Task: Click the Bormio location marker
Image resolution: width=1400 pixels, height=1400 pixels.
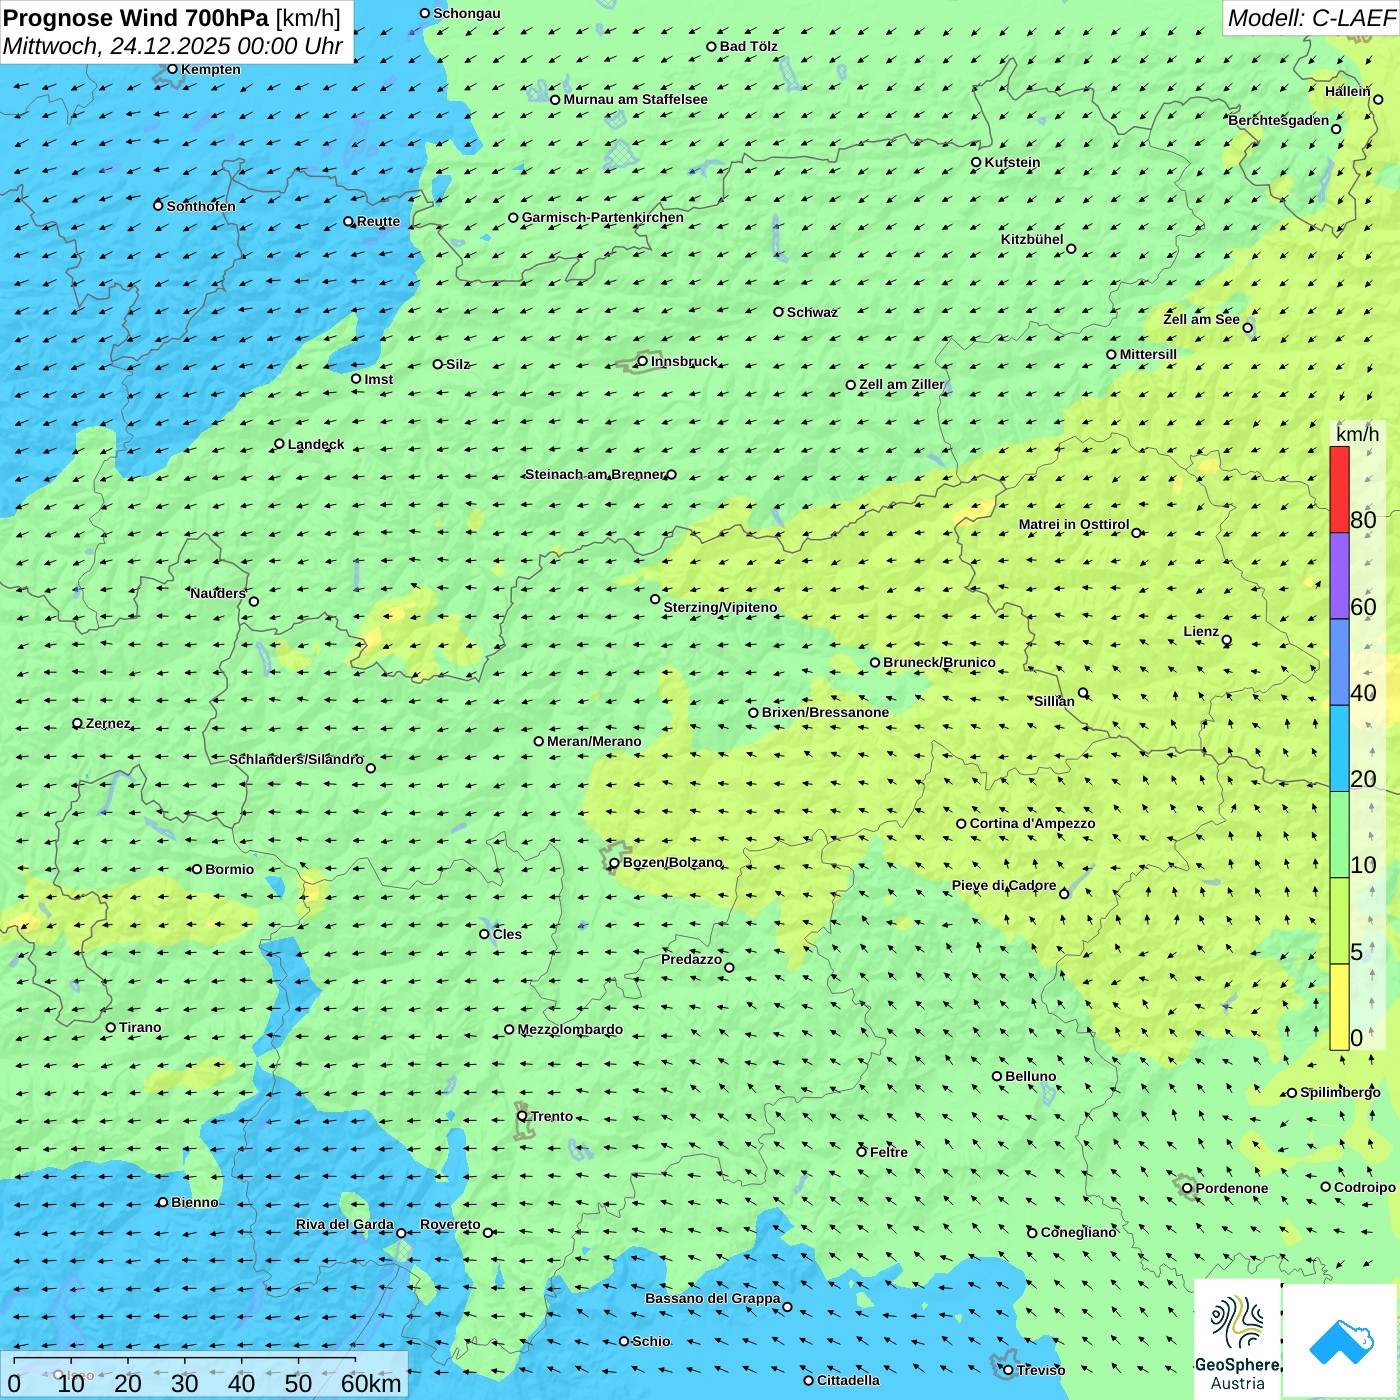Action: [197, 869]
